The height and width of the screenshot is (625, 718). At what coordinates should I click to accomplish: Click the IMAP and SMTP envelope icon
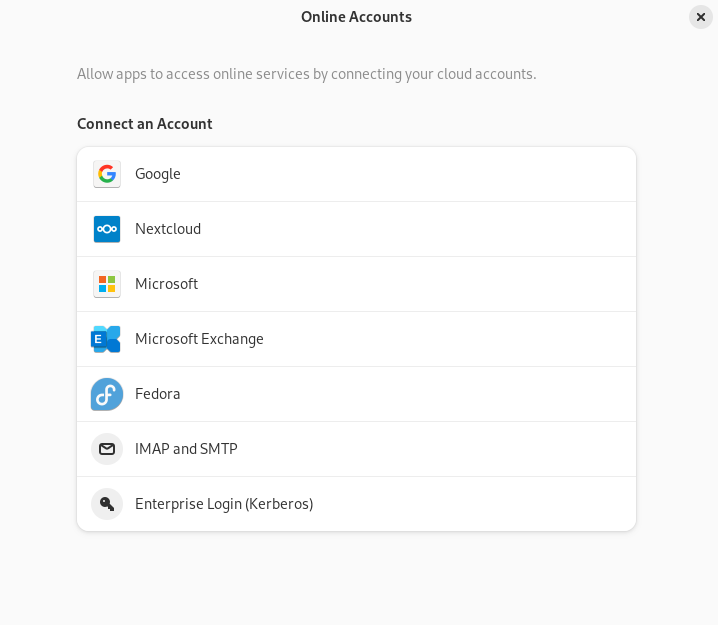tap(107, 449)
